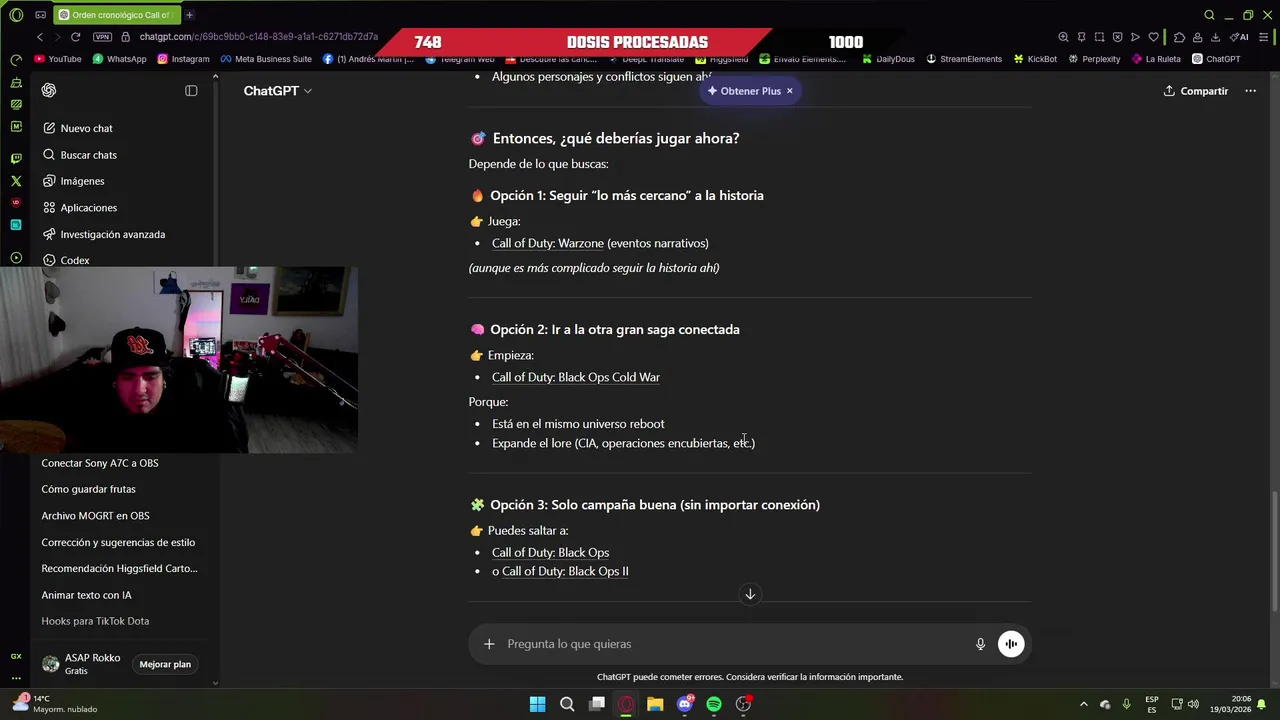Open chat Animar texto con IA
Image resolution: width=1280 pixels, height=720 pixels.
click(x=86, y=595)
